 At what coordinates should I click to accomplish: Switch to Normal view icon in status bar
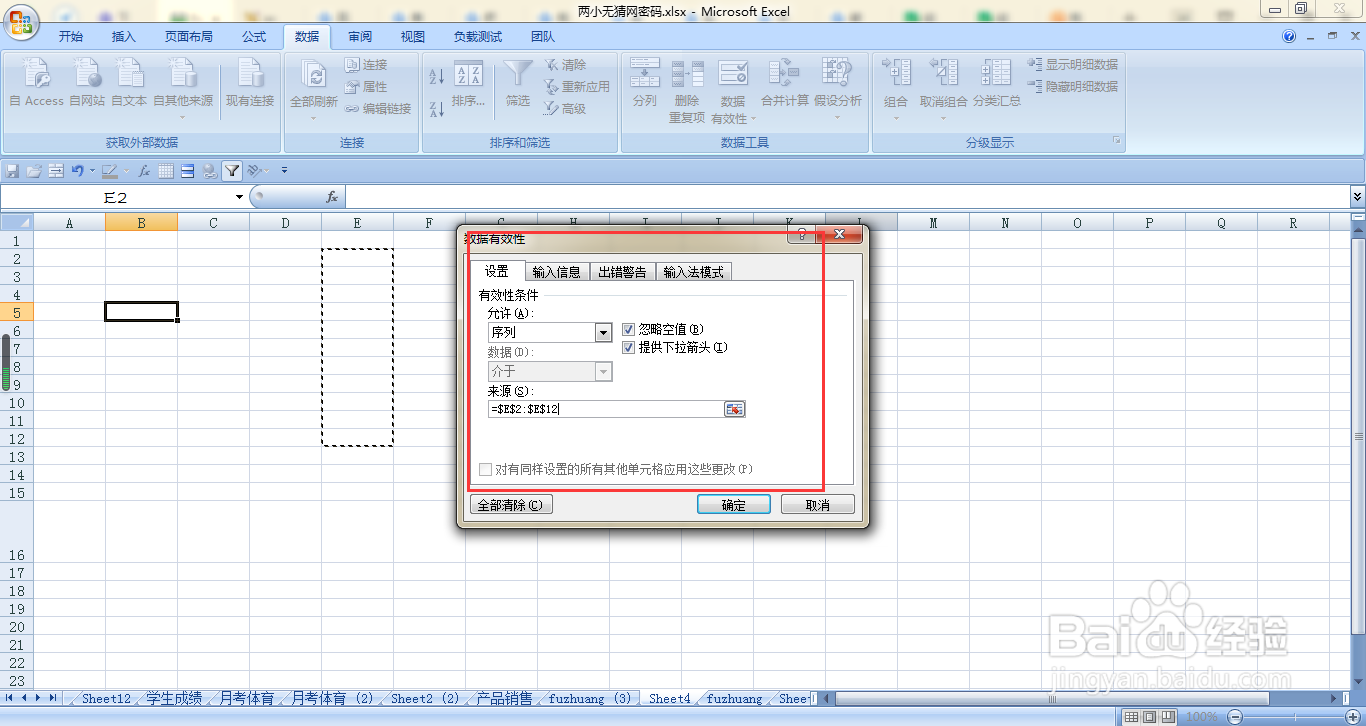tap(1130, 717)
